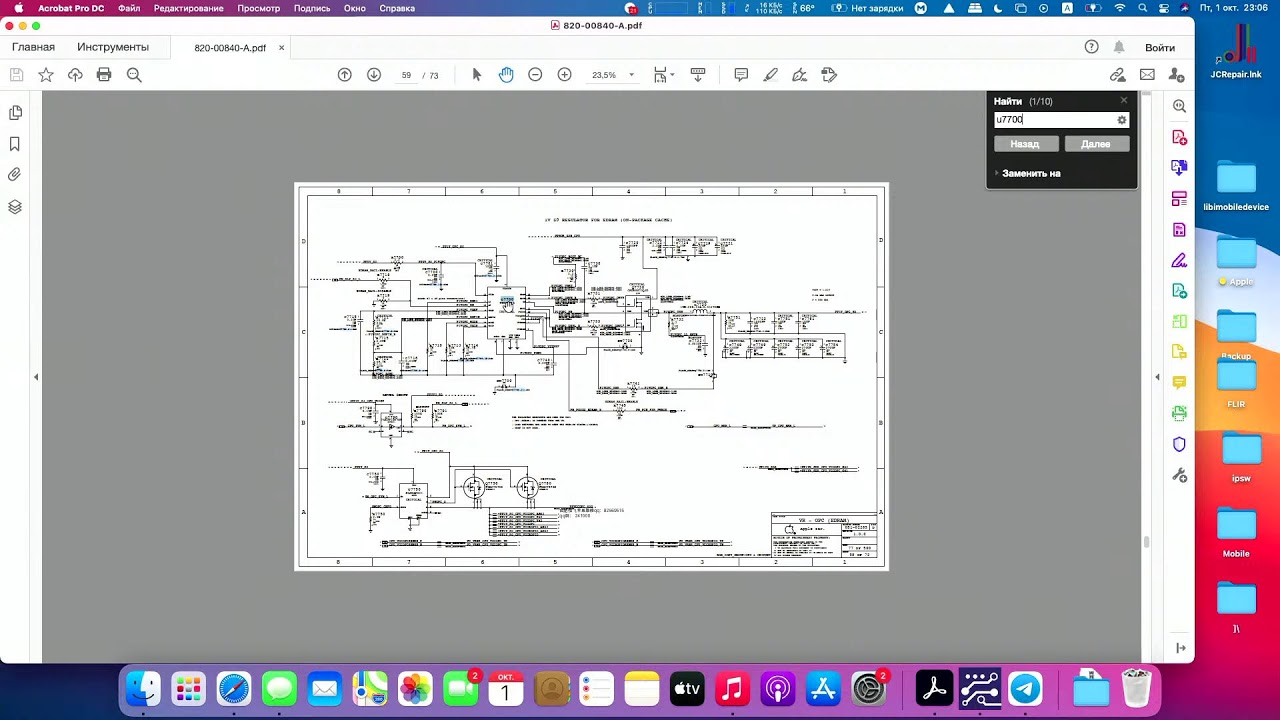Activate the Hand pan tool
Image resolution: width=1280 pixels, height=720 pixels.
pos(506,75)
